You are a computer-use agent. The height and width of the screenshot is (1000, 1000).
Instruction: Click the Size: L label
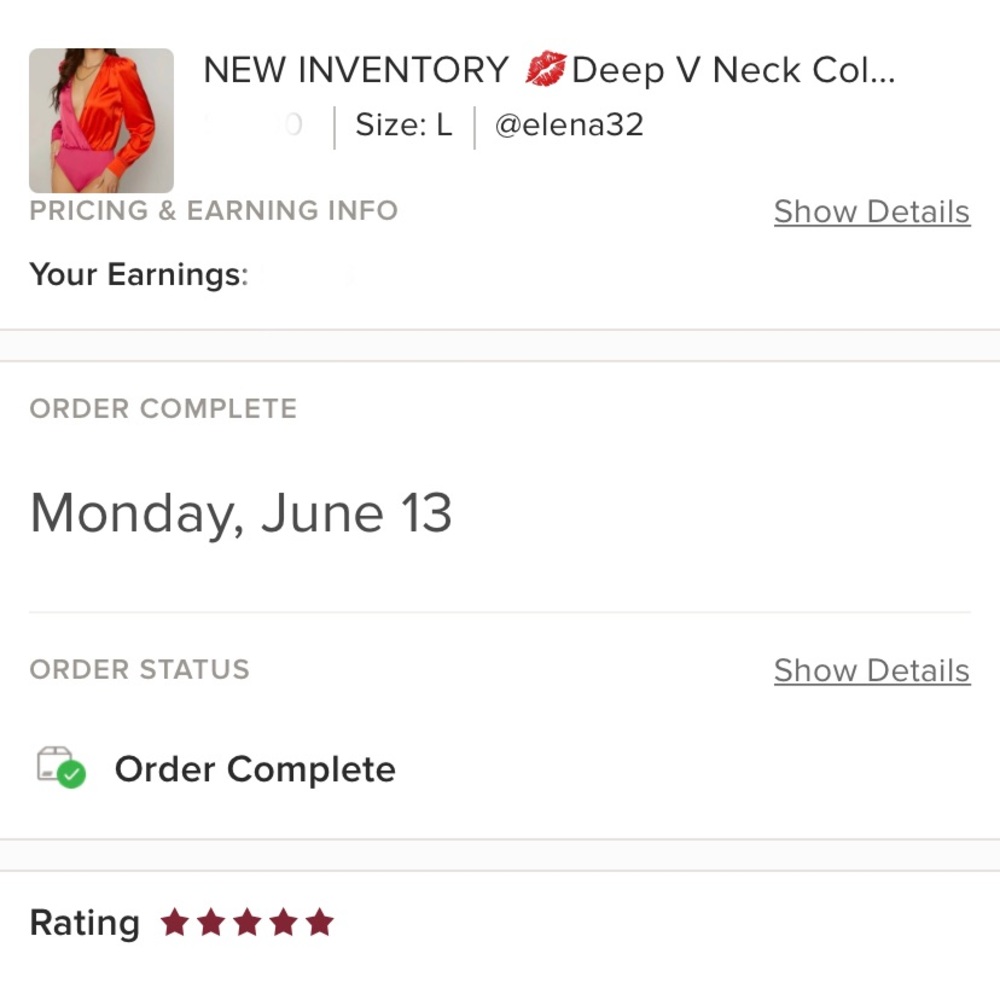click(404, 124)
